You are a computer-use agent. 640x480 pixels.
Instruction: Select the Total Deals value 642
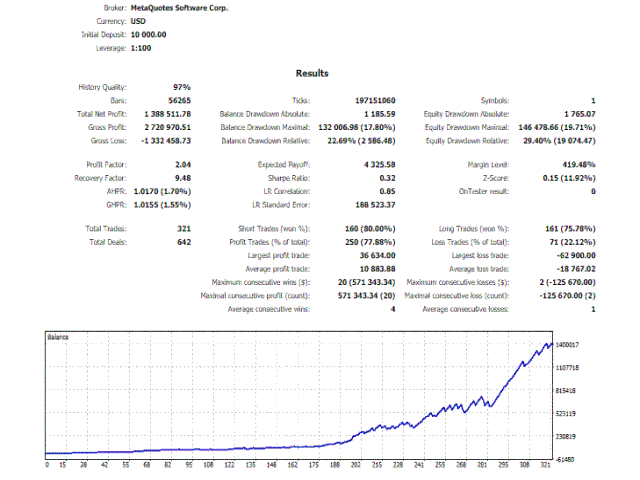click(184, 242)
